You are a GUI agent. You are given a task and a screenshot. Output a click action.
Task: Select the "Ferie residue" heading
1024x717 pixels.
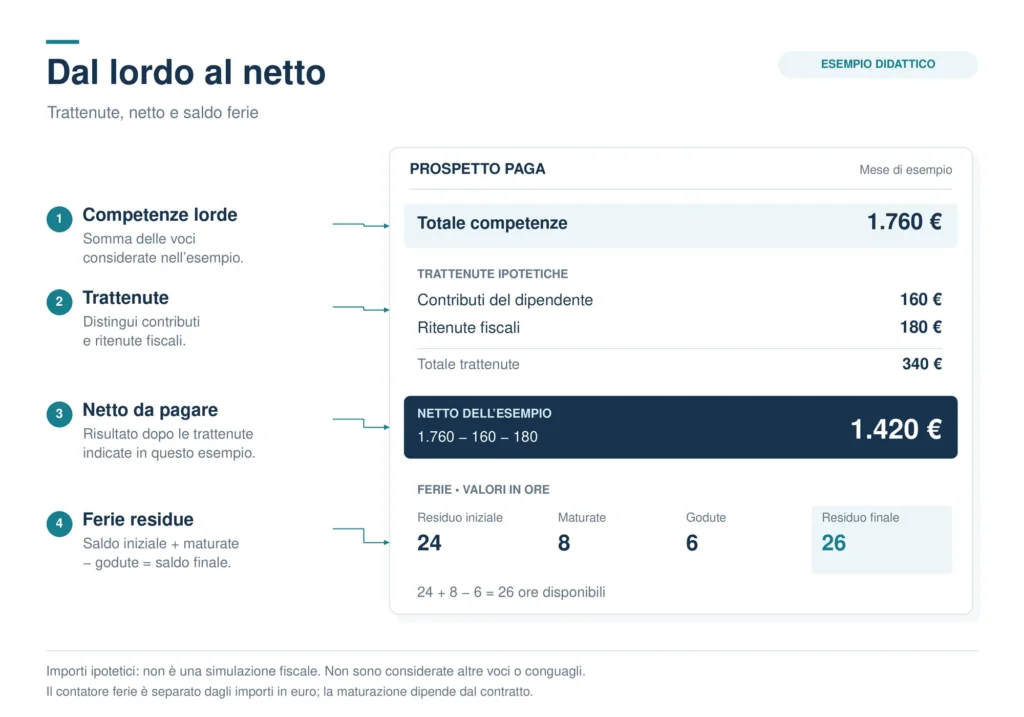138,519
